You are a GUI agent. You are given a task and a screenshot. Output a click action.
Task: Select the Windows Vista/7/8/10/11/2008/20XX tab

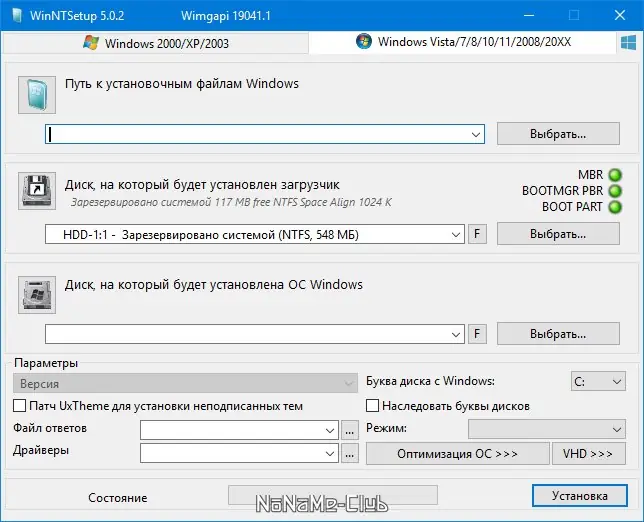[x=463, y=42]
